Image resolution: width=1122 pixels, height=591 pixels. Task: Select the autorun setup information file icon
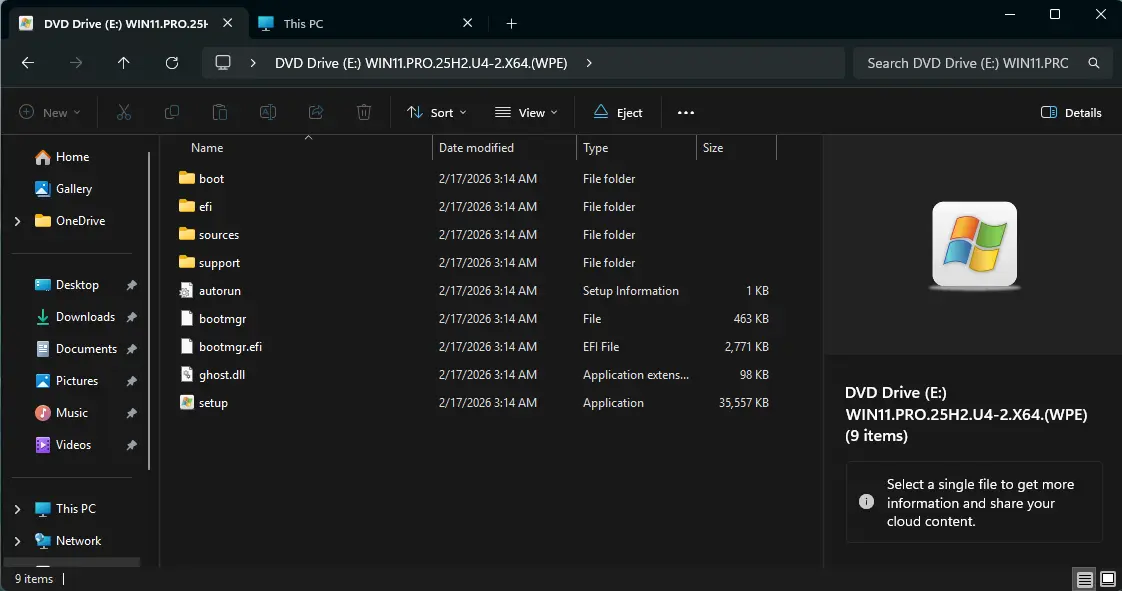(186, 290)
